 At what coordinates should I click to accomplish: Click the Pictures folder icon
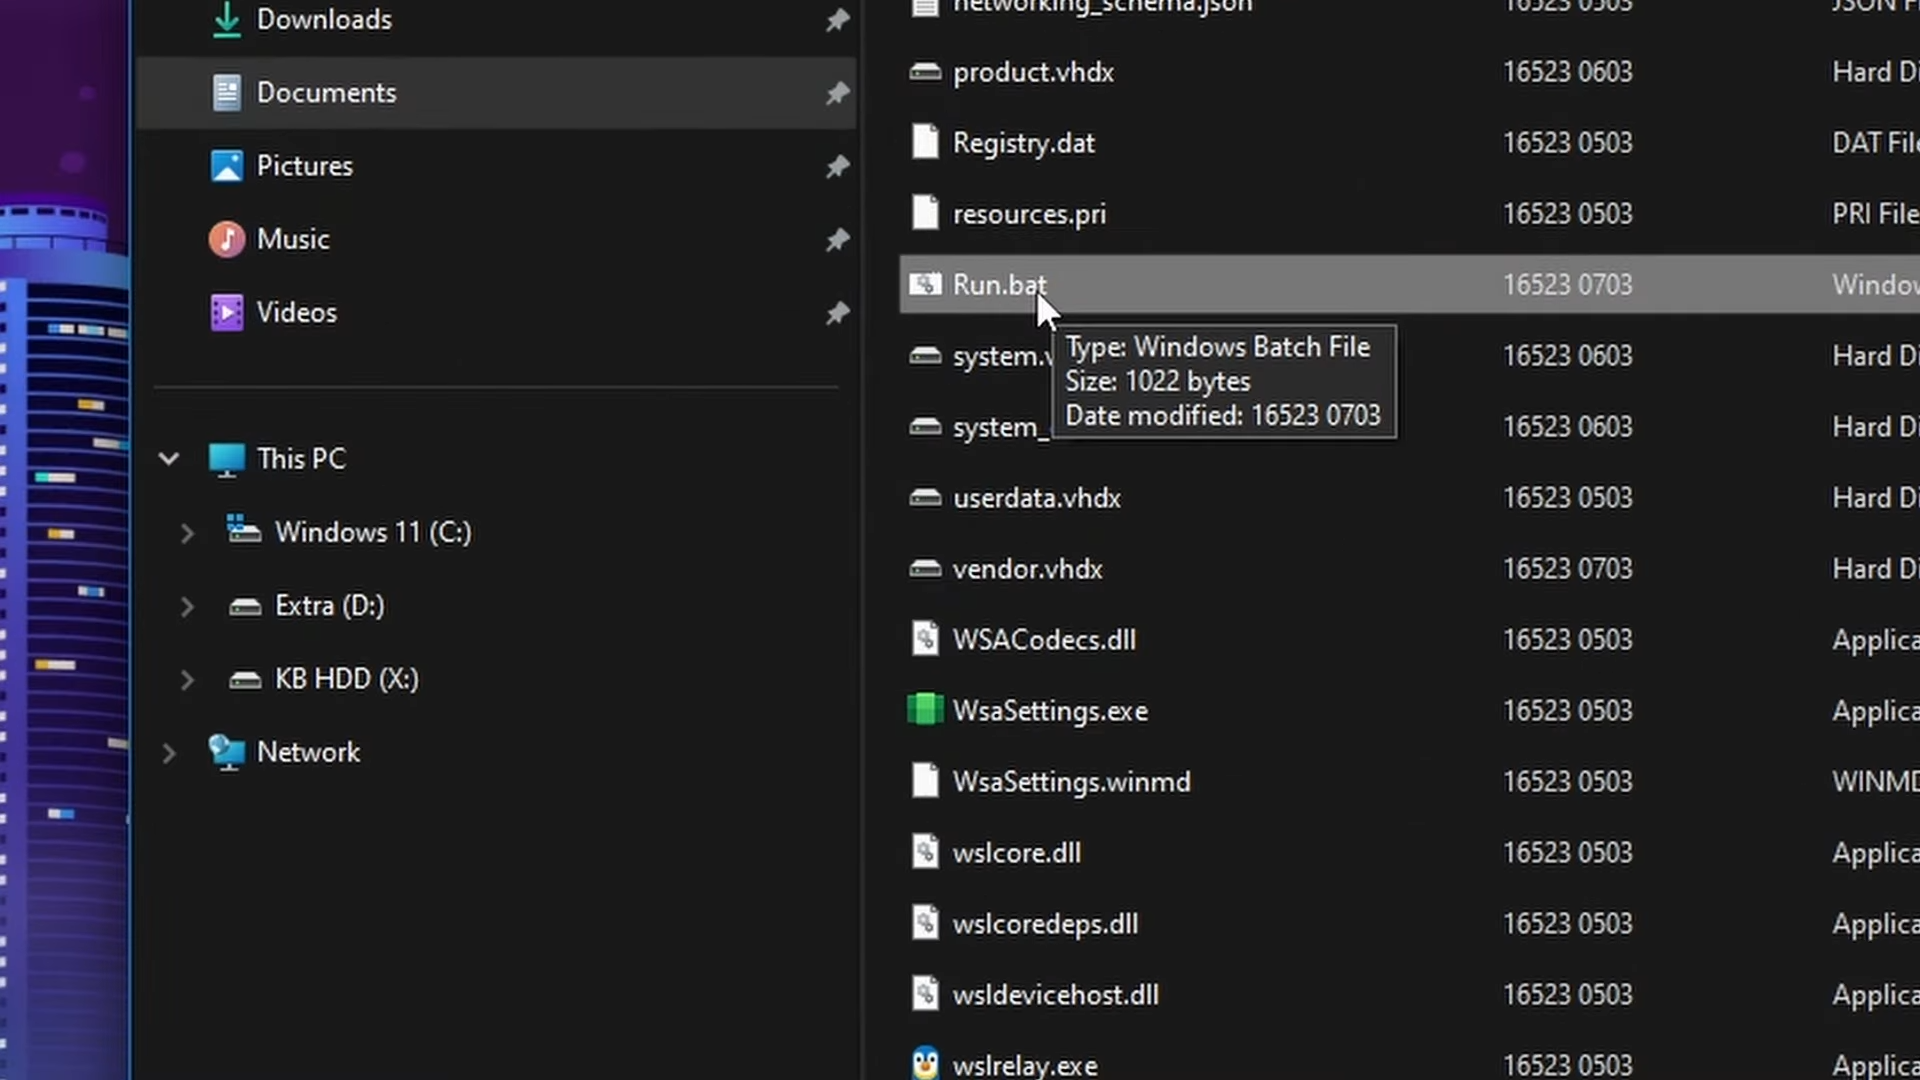[227, 166]
